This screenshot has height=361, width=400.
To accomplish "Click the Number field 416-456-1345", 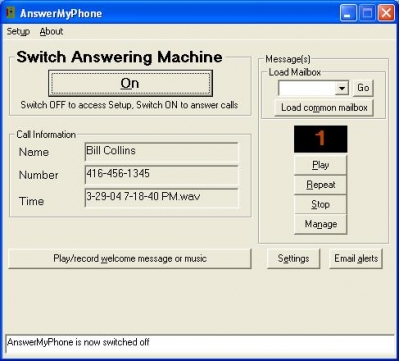I will tap(162, 175).
